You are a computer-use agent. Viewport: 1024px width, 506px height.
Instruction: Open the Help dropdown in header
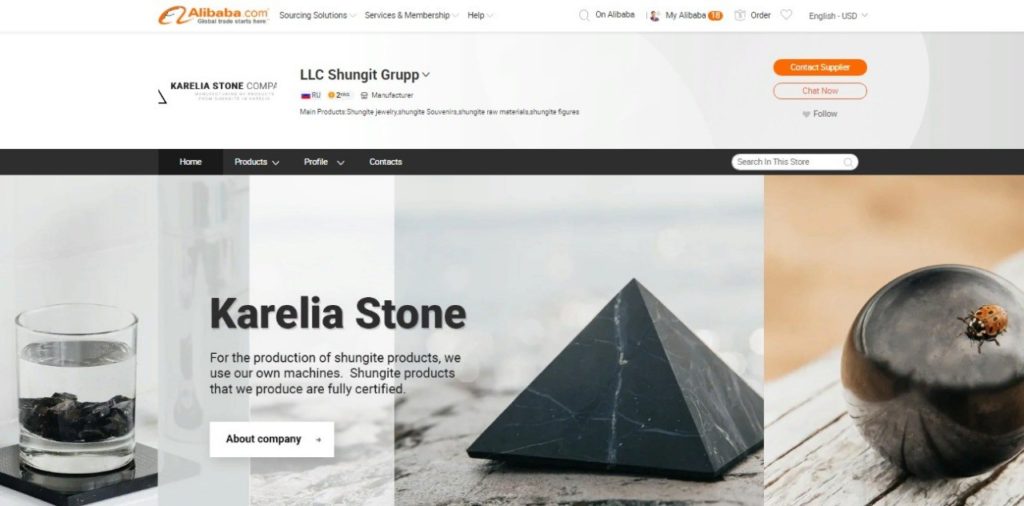(480, 15)
